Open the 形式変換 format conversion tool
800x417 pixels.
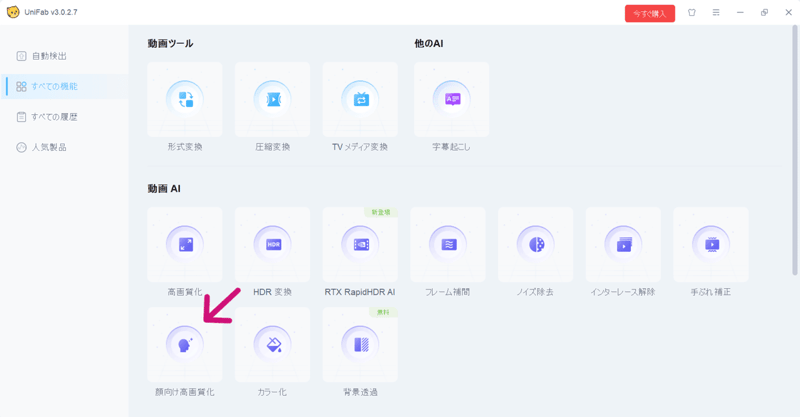(185, 100)
